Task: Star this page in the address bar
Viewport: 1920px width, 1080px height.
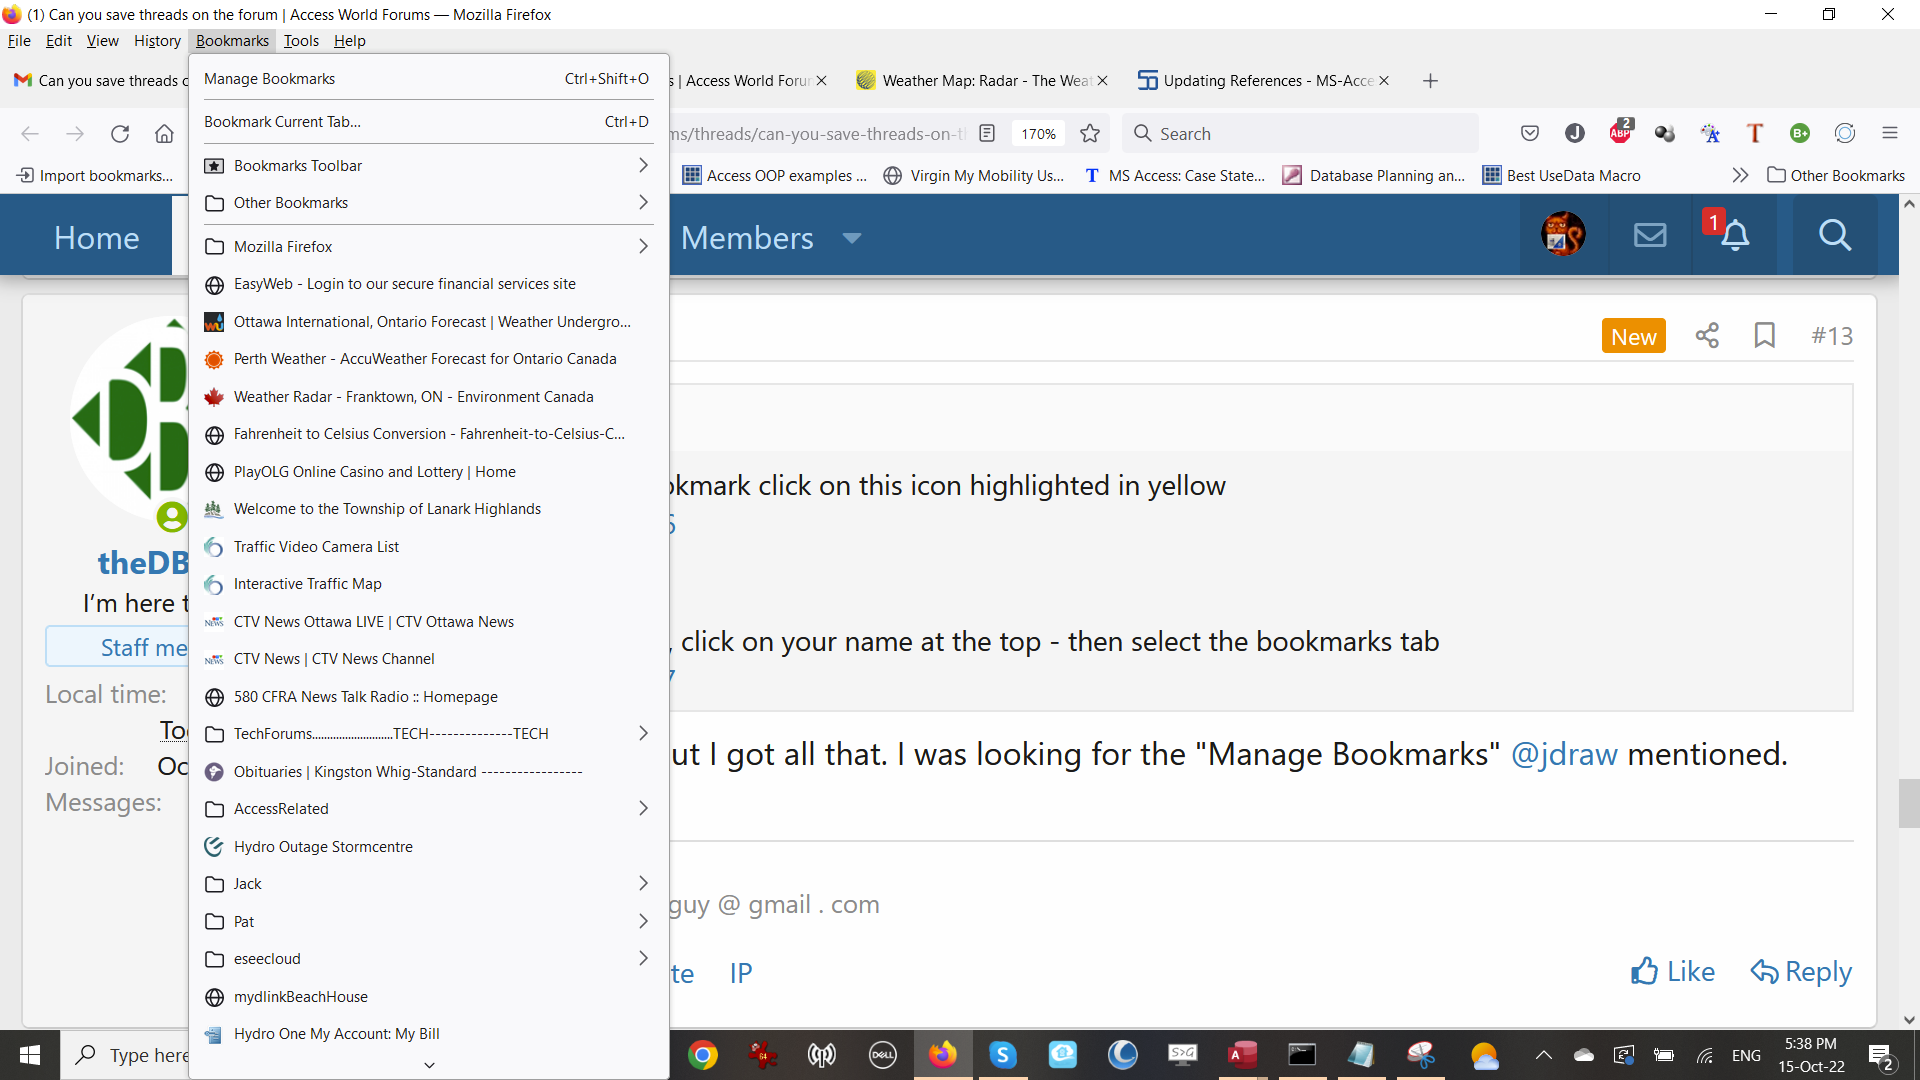Action: point(1090,134)
